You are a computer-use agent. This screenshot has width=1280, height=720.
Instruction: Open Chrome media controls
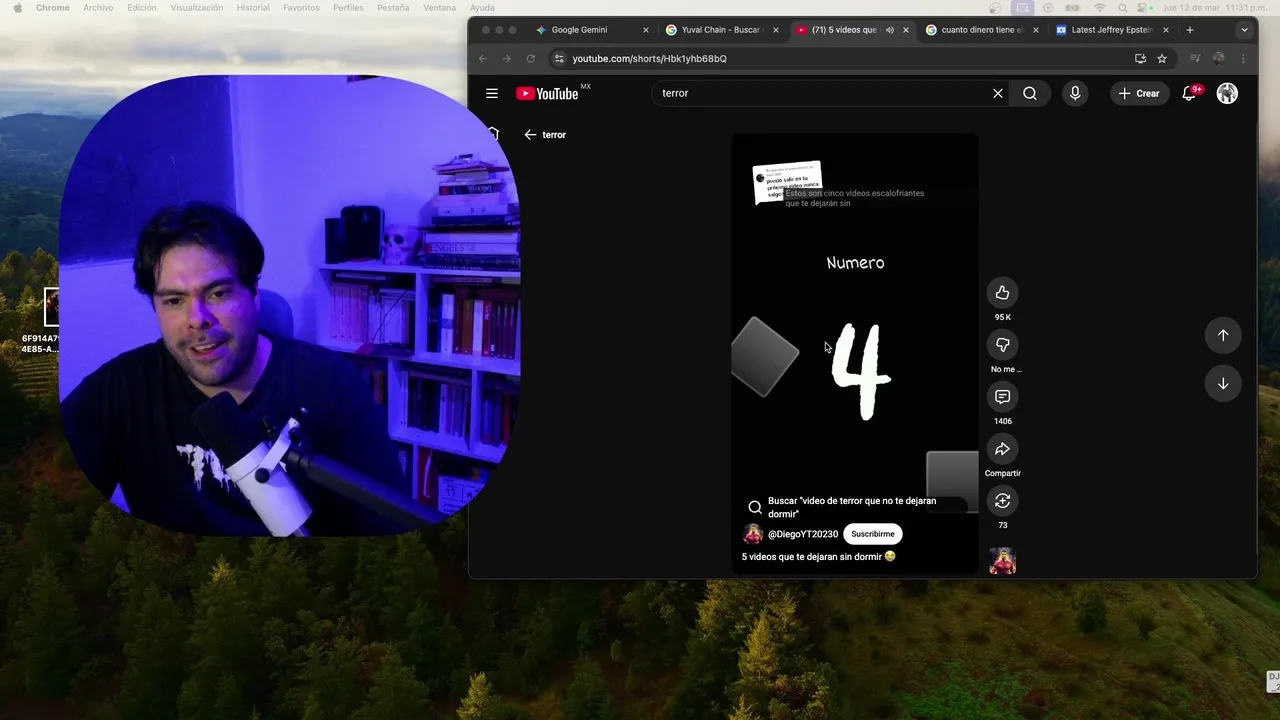1195,58
